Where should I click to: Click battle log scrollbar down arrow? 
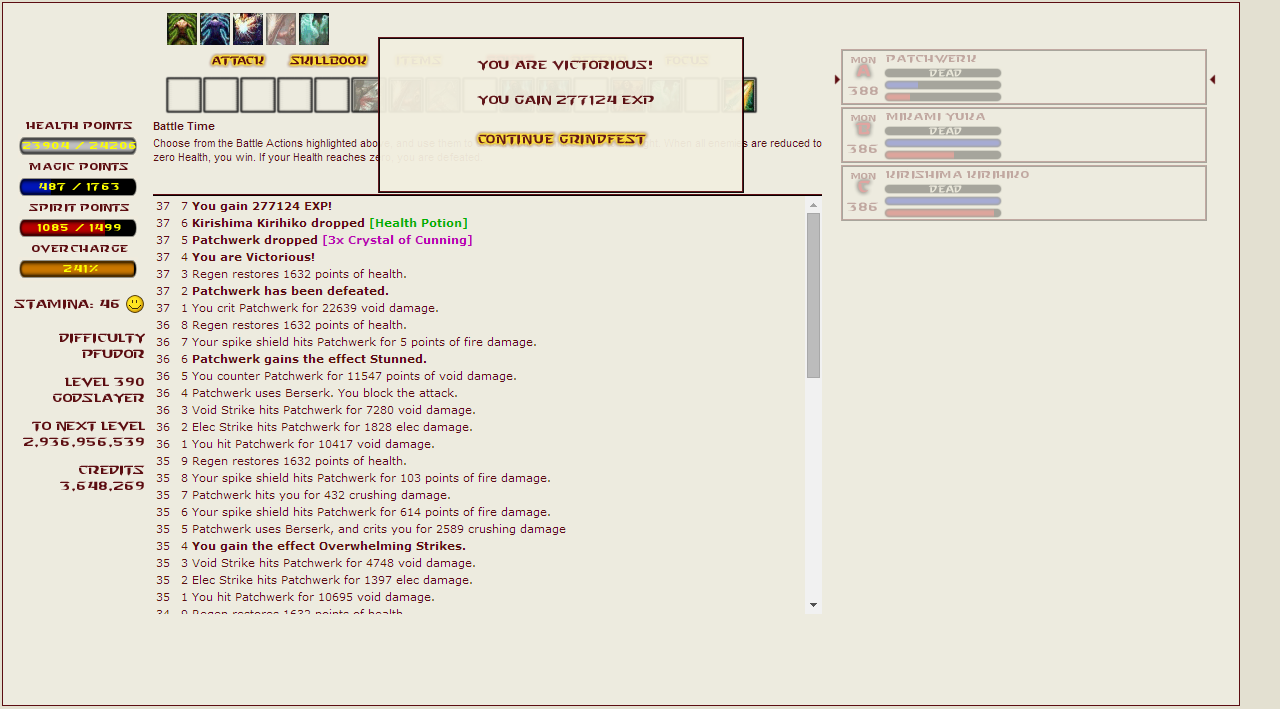[x=813, y=605]
